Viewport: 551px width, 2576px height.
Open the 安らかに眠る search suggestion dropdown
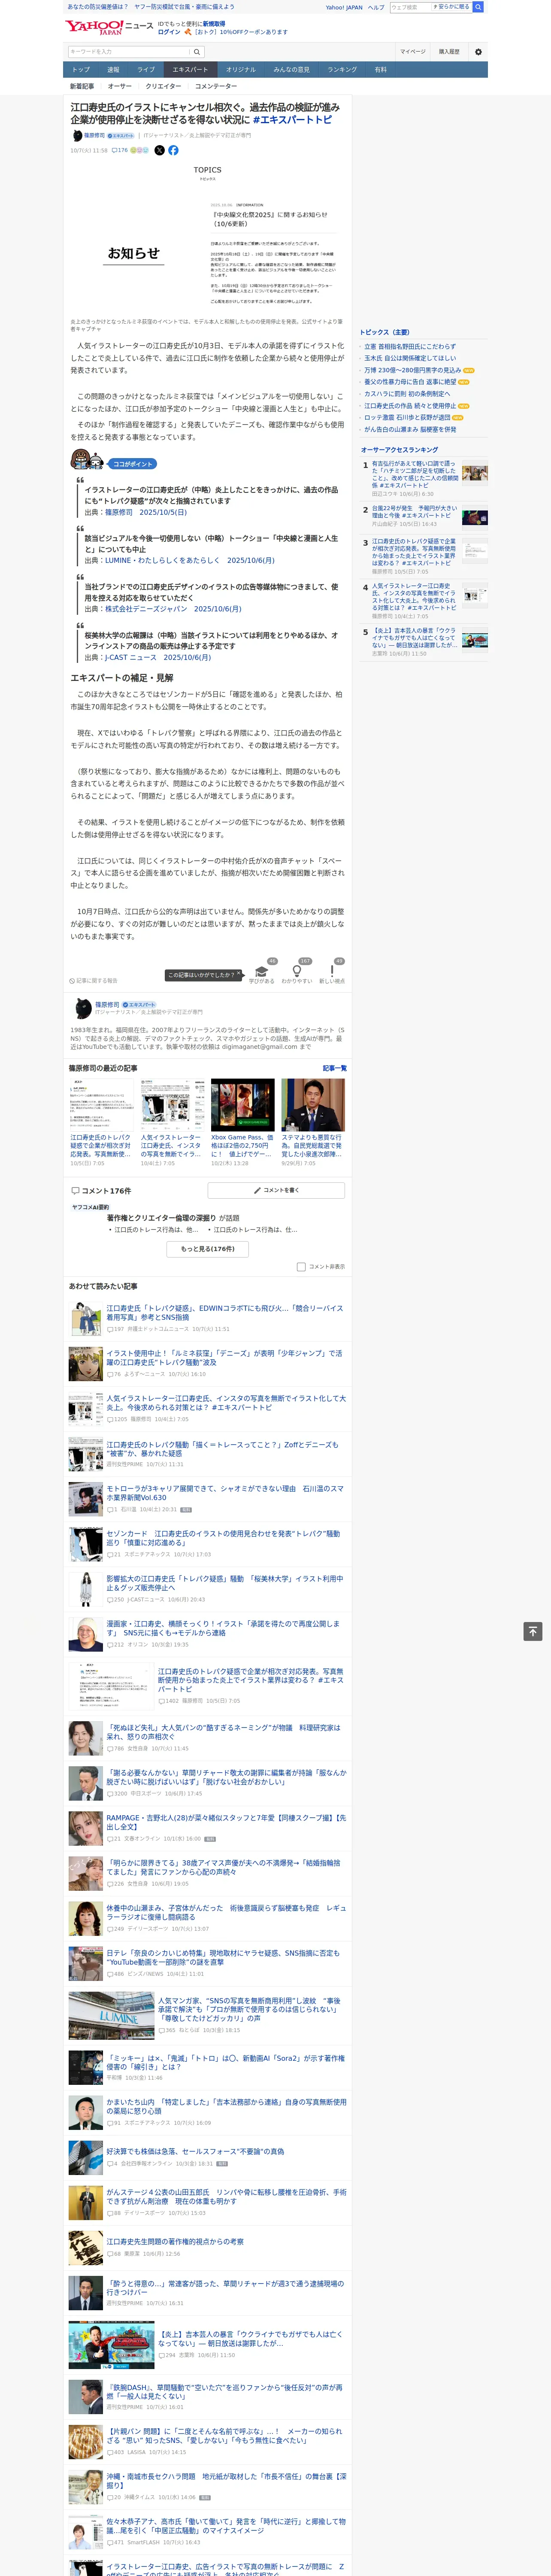pyautogui.click(x=452, y=7)
